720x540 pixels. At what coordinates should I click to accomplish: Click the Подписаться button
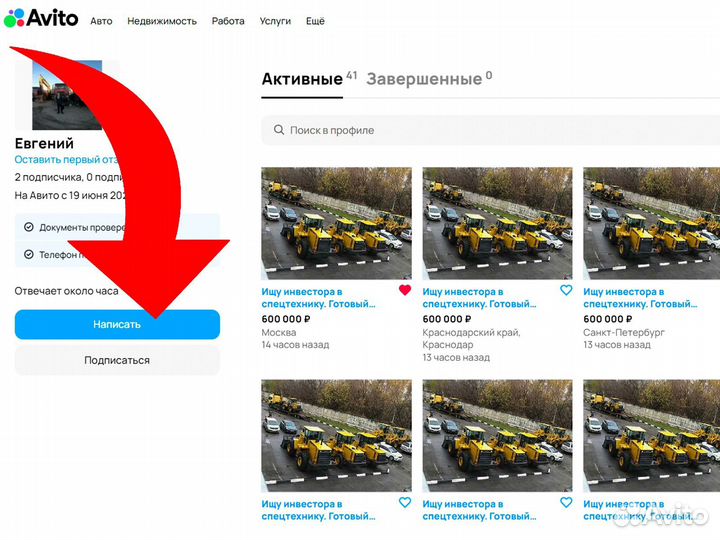click(117, 360)
